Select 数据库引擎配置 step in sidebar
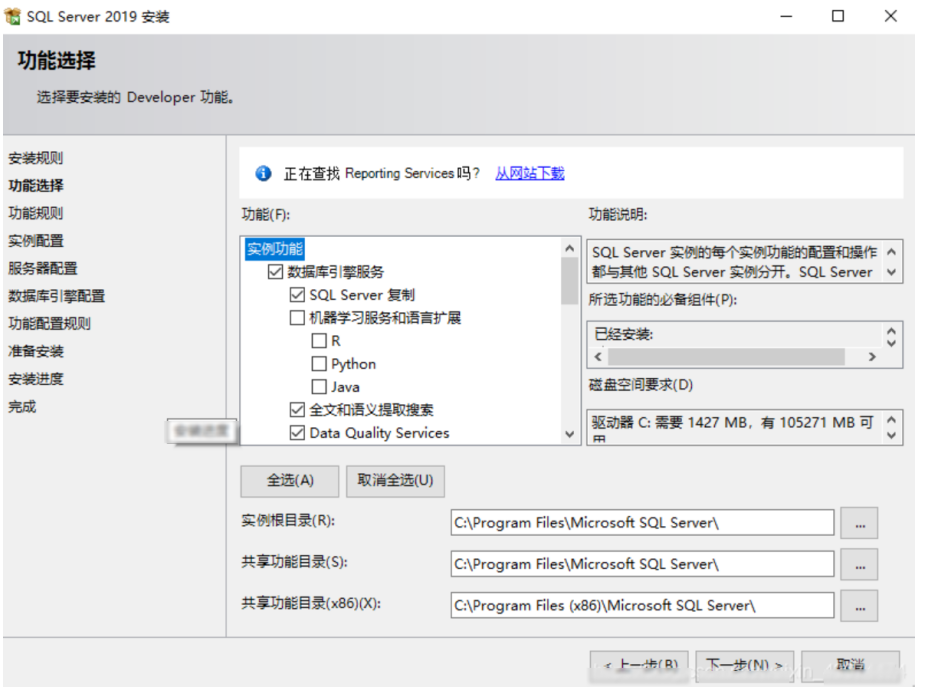Screen dimensions: 930x697 [x=56, y=296]
